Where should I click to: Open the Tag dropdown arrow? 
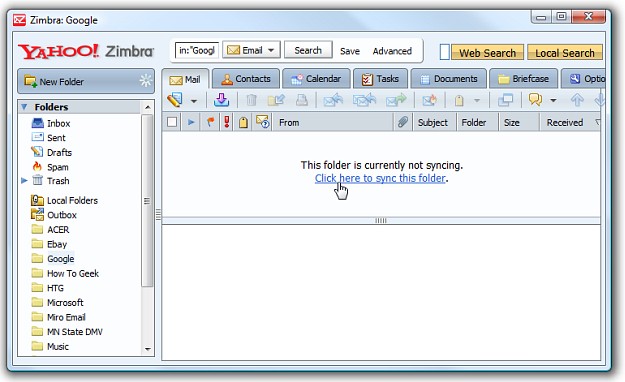(x=477, y=100)
